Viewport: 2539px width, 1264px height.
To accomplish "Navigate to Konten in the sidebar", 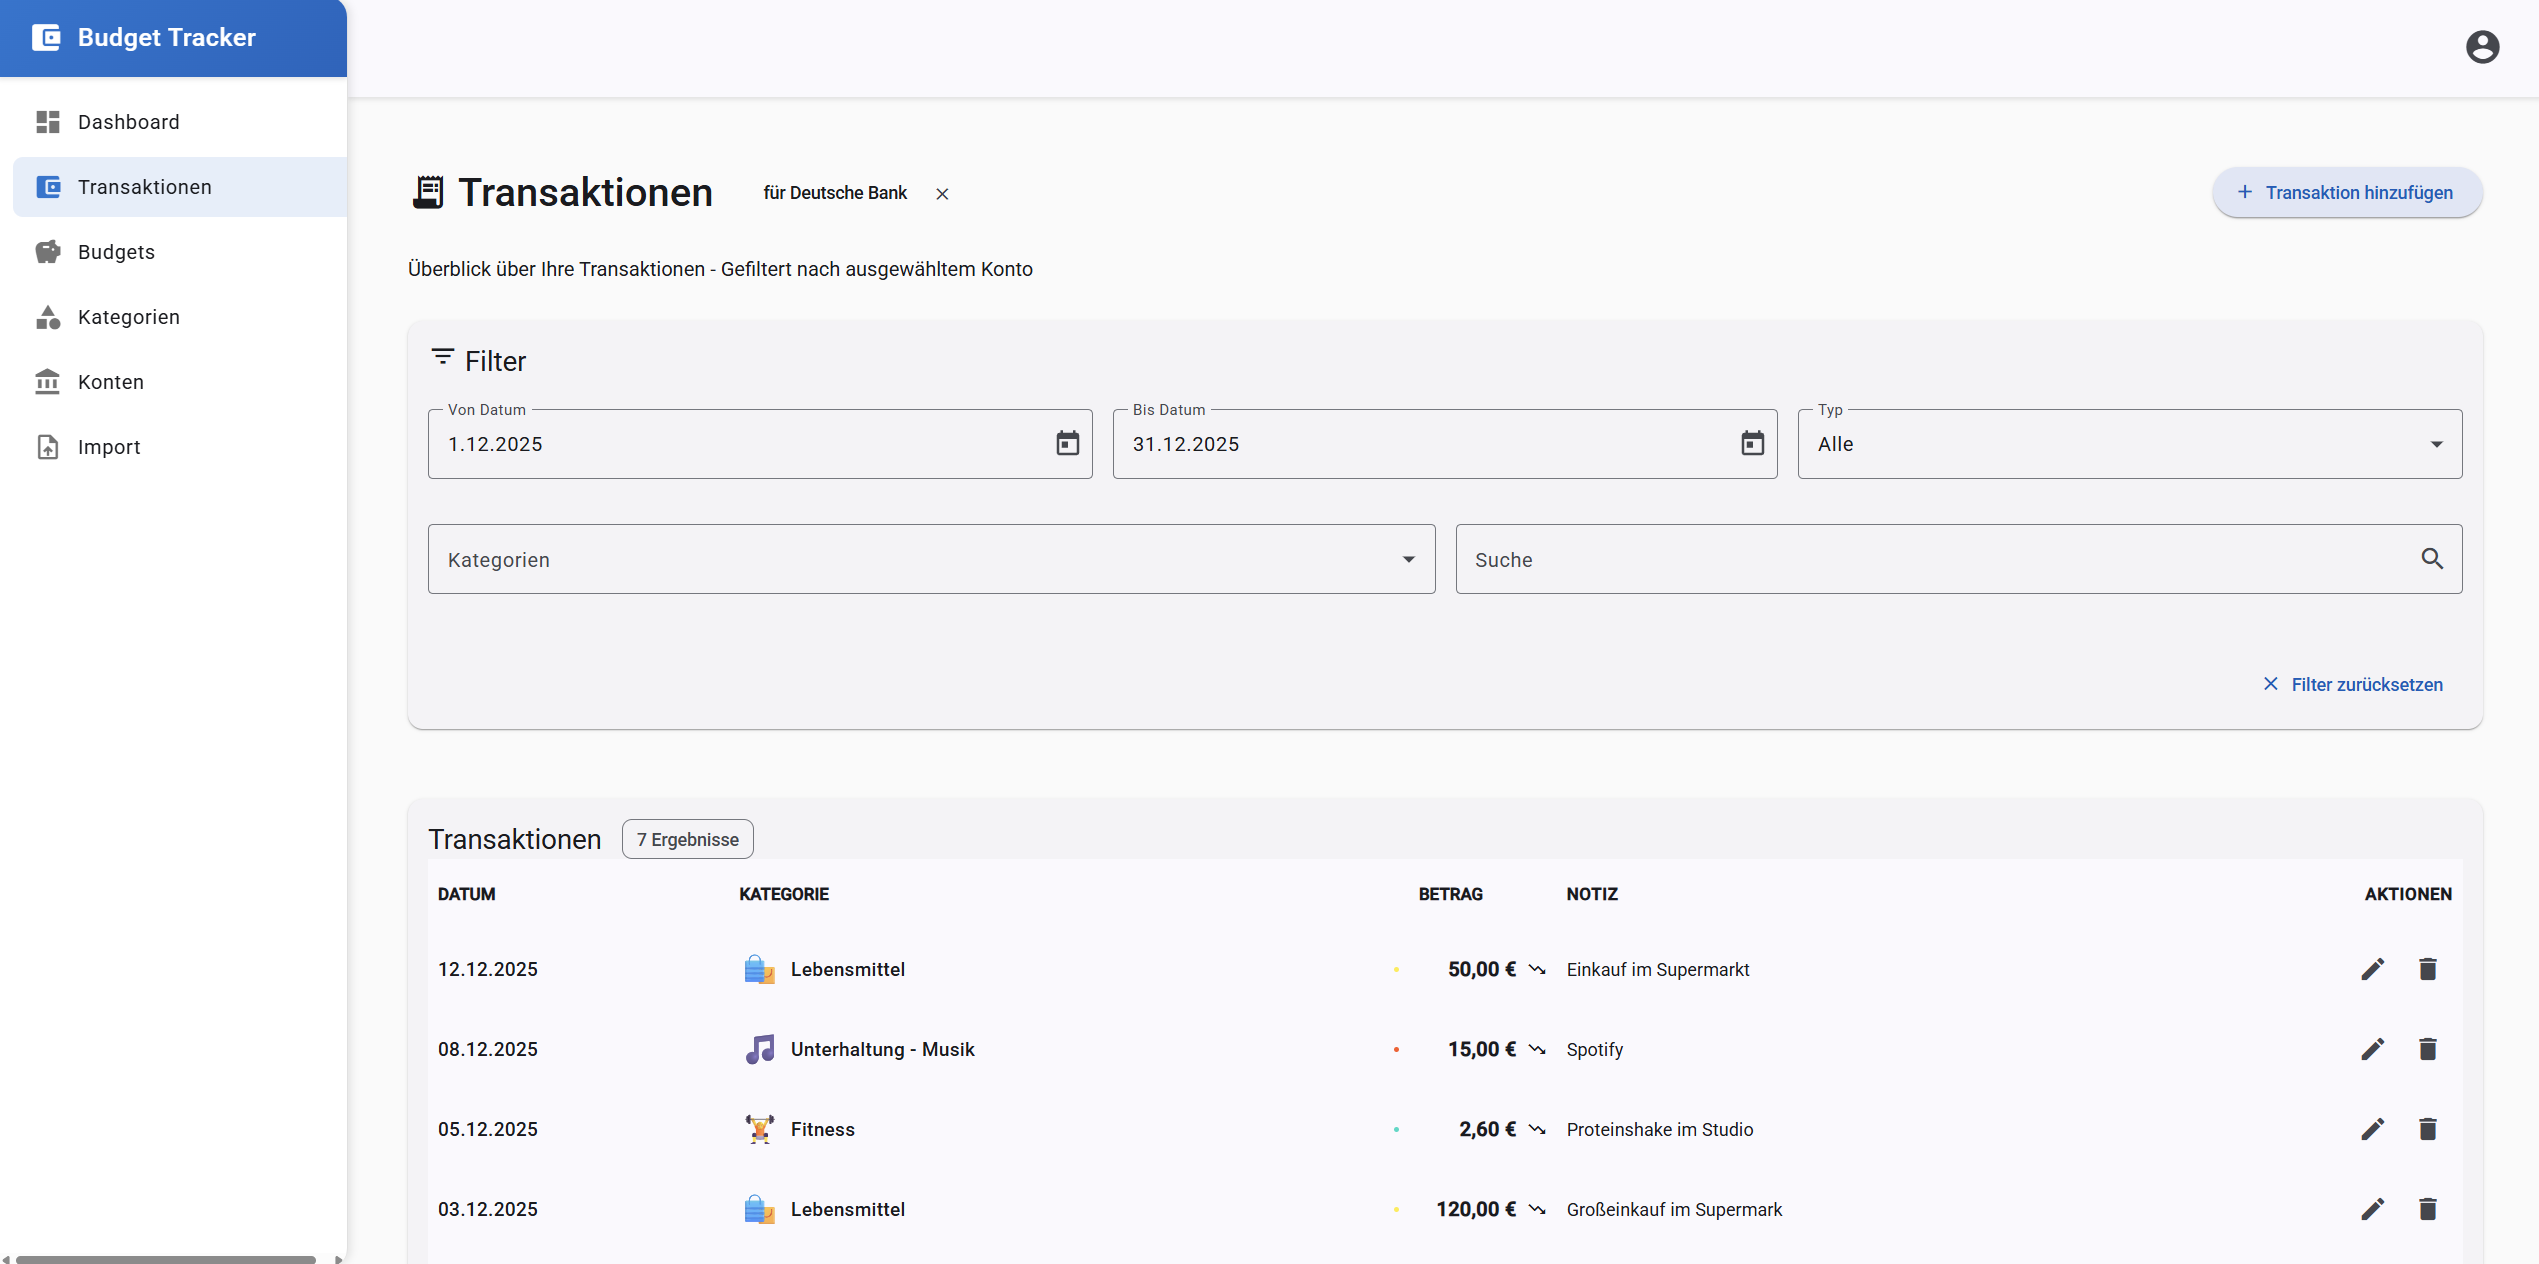I will (x=180, y=382).
